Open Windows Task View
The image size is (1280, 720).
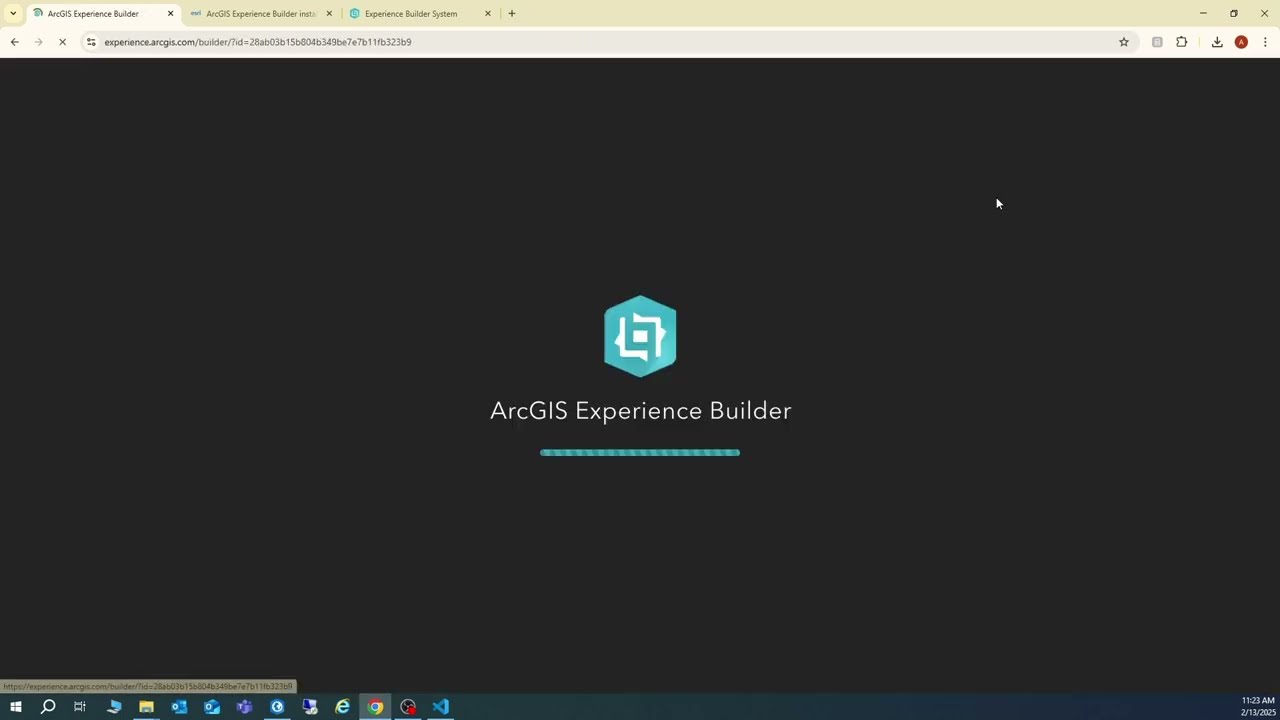(80, 707)
